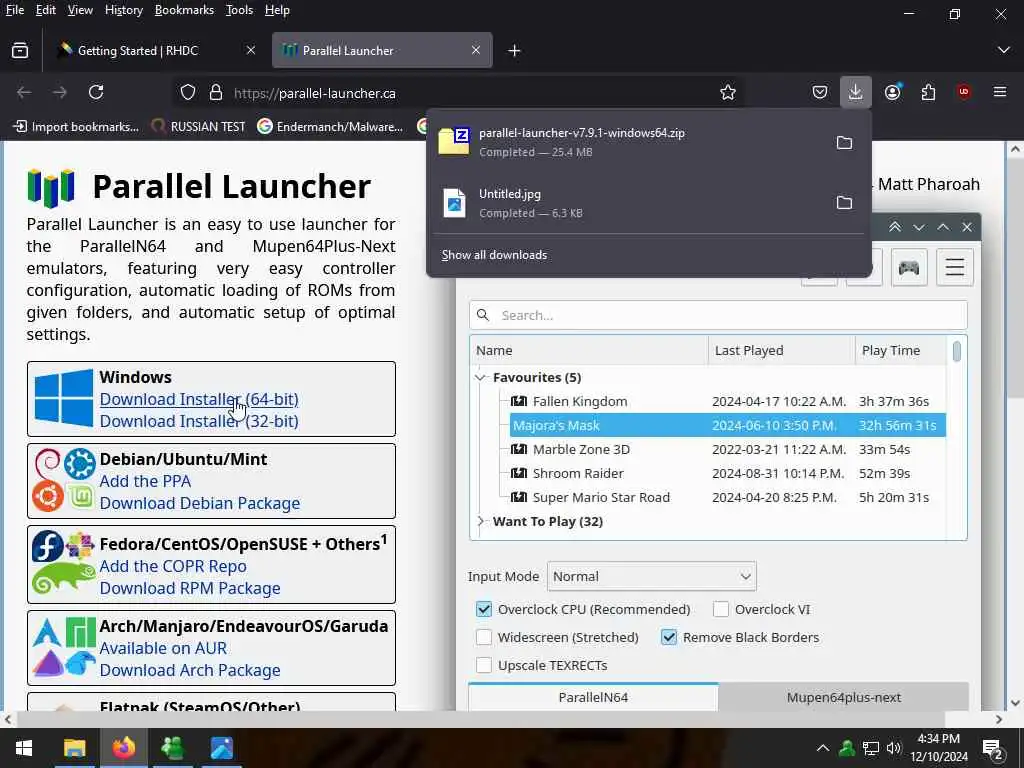1024x768 pixels.
Task: Click the down chevron in launcher title bar
Action: [919, 227]
